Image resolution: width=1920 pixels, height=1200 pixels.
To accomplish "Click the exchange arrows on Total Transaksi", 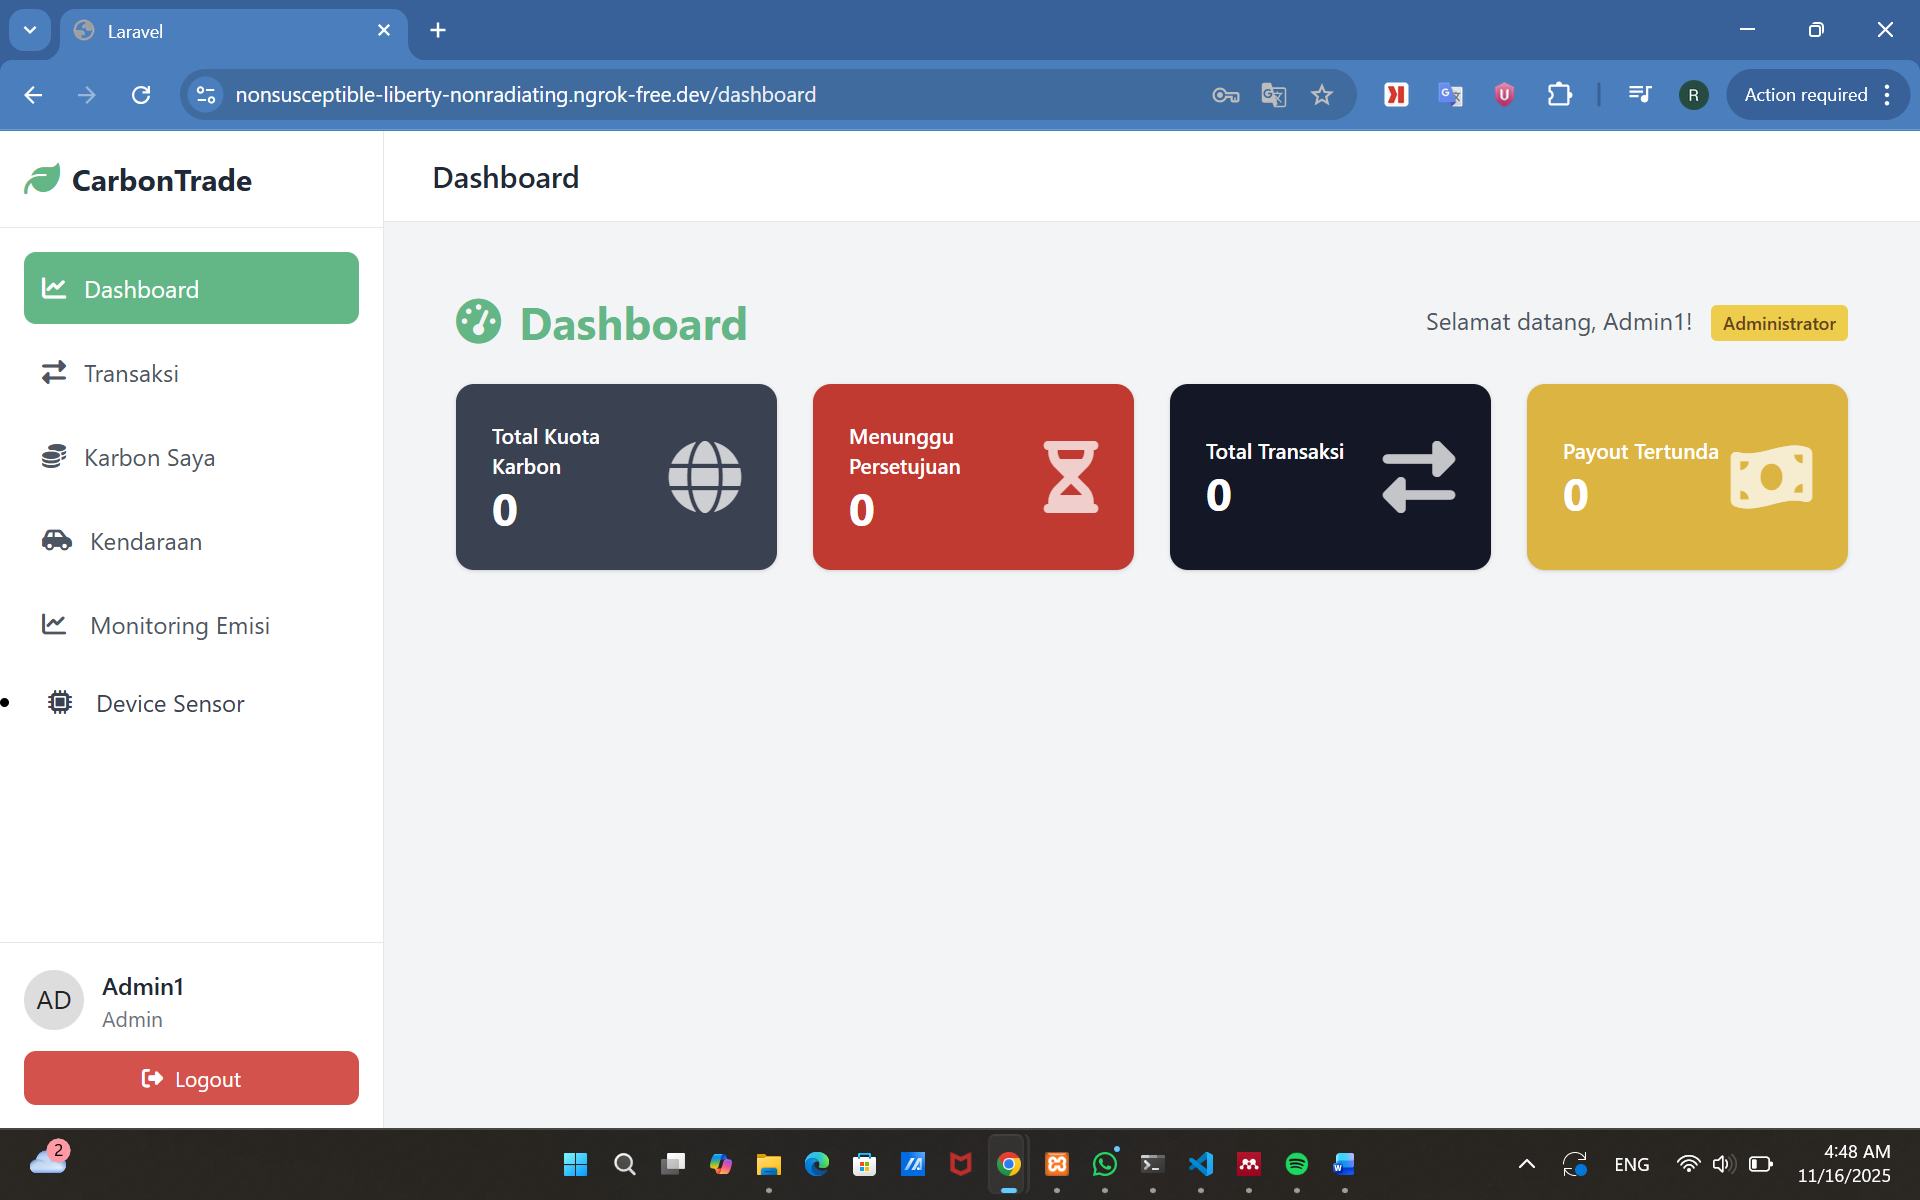I will (1419, 477).
